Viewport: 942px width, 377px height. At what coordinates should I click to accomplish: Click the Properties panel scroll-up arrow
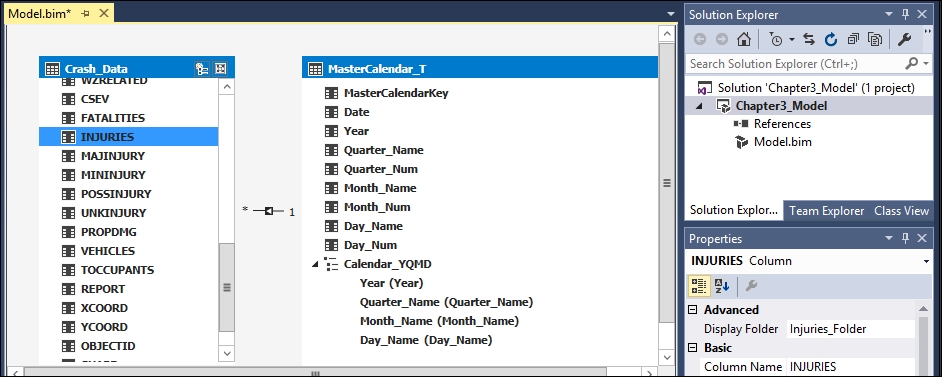pos(925,308)
